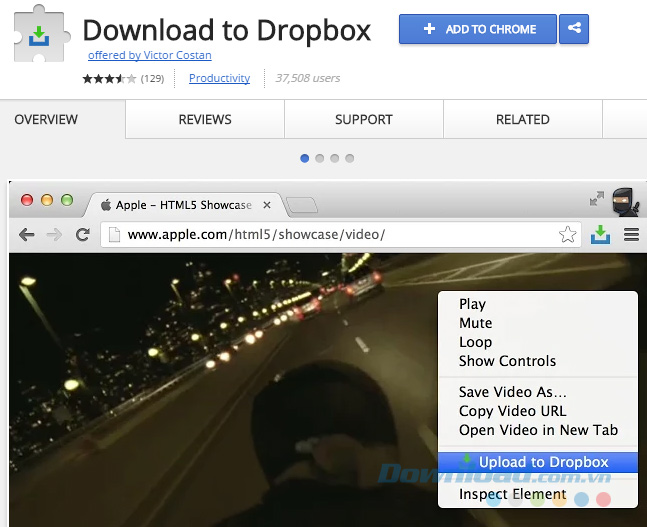Click the (129) ratings count

(152, 78)
